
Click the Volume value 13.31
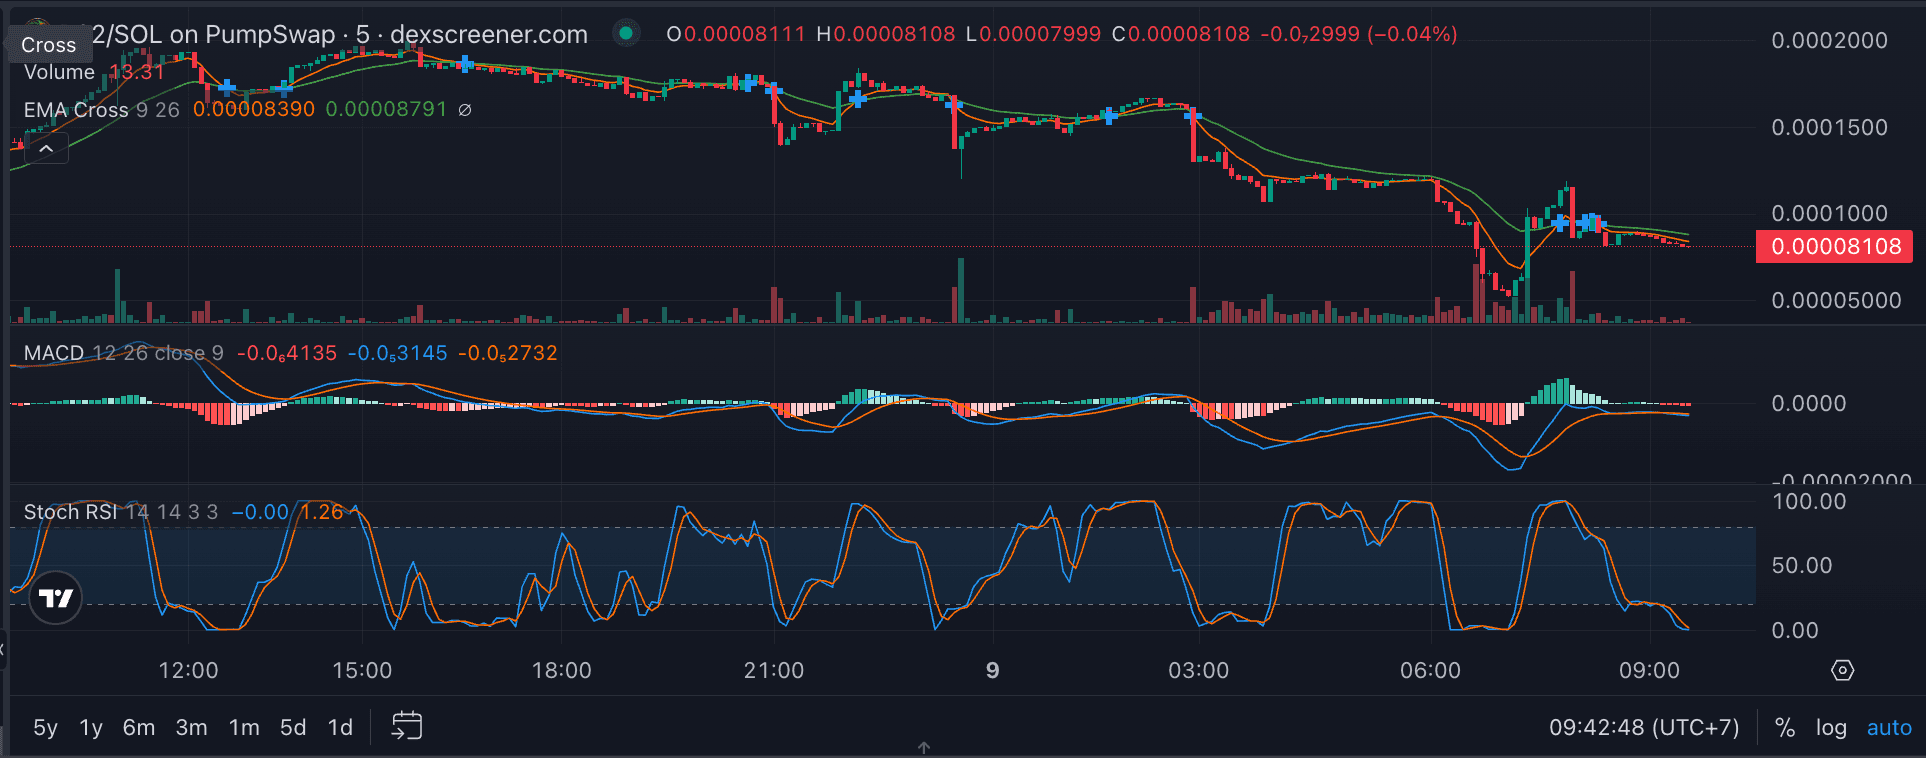click(137, 72)
